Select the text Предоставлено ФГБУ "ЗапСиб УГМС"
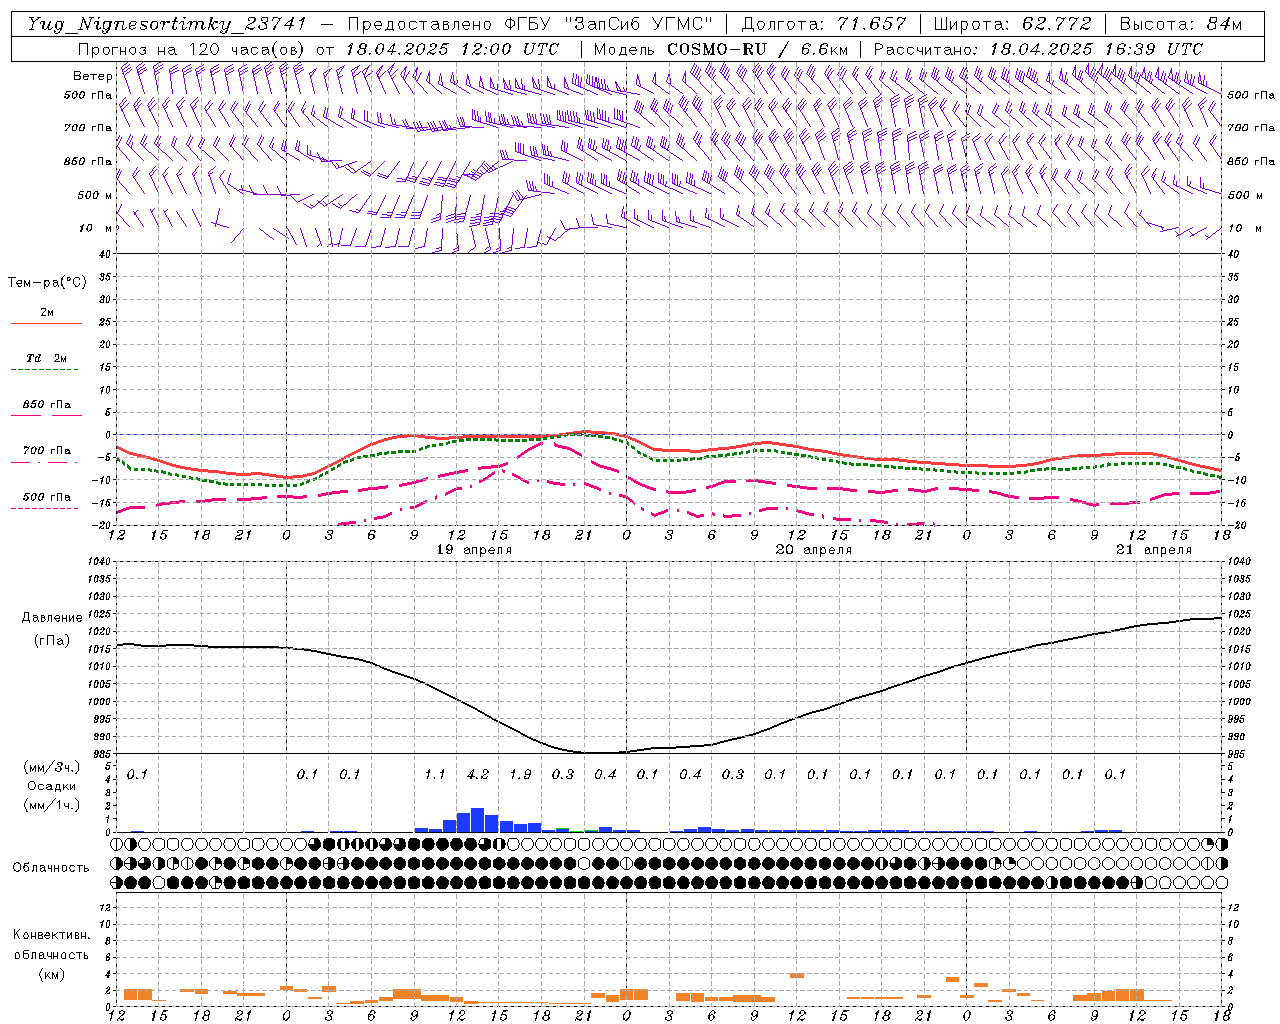This screenshot has width=1280, height=1024. (x=532, y=24)
